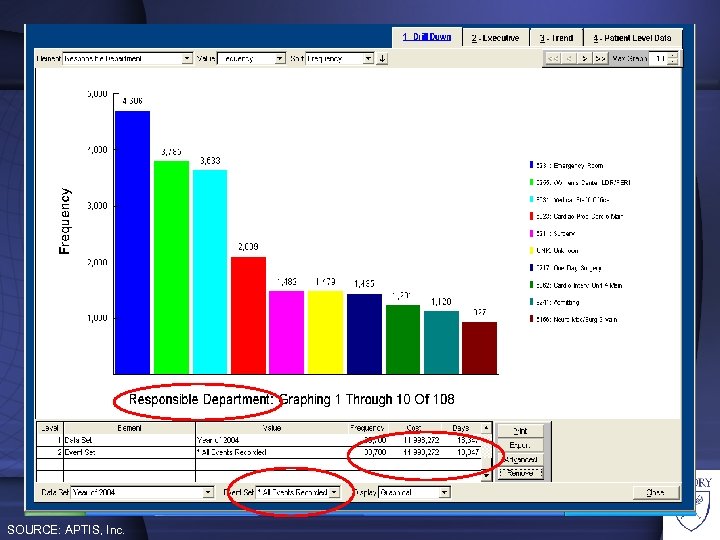Open the Display dropdown set to Graphical
Screen dimensions: 720x540
click(414, 492)
